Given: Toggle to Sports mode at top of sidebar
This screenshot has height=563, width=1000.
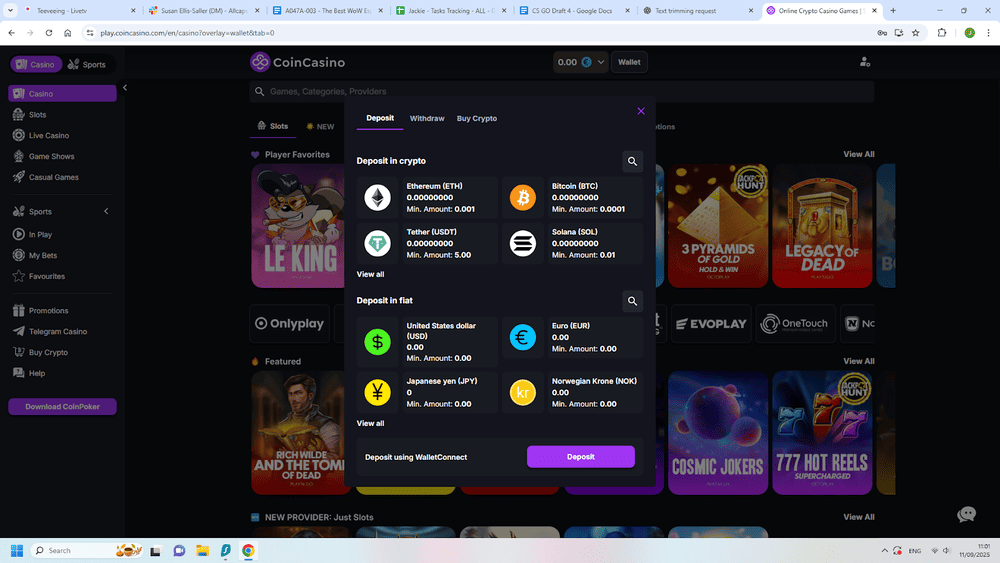Looking at the screenshot, I should [x=87, y=64].
